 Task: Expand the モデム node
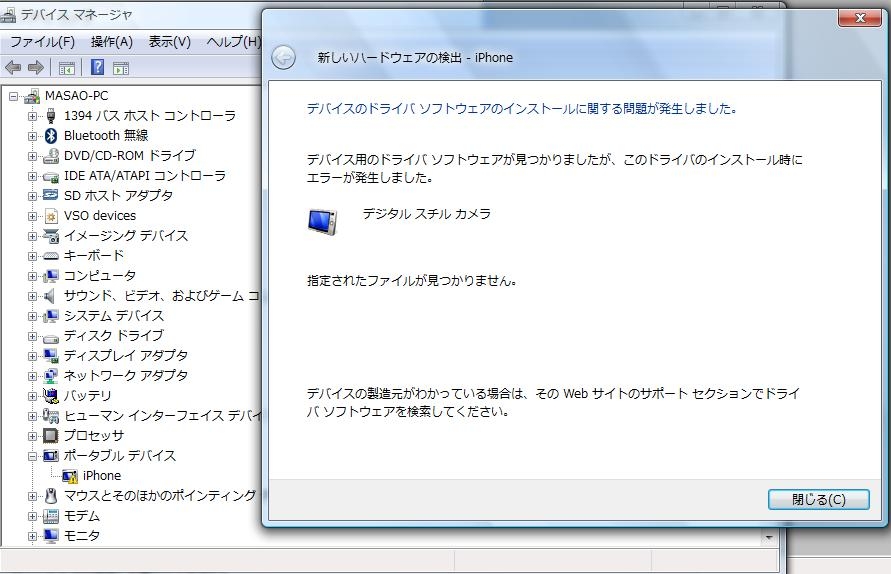pos(32,517)
